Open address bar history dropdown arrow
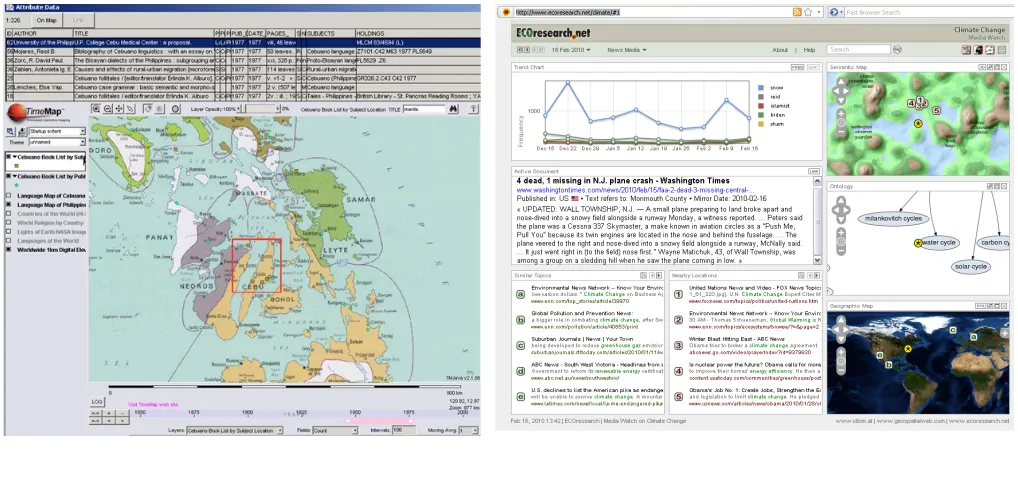 click(x=819, y=12)
